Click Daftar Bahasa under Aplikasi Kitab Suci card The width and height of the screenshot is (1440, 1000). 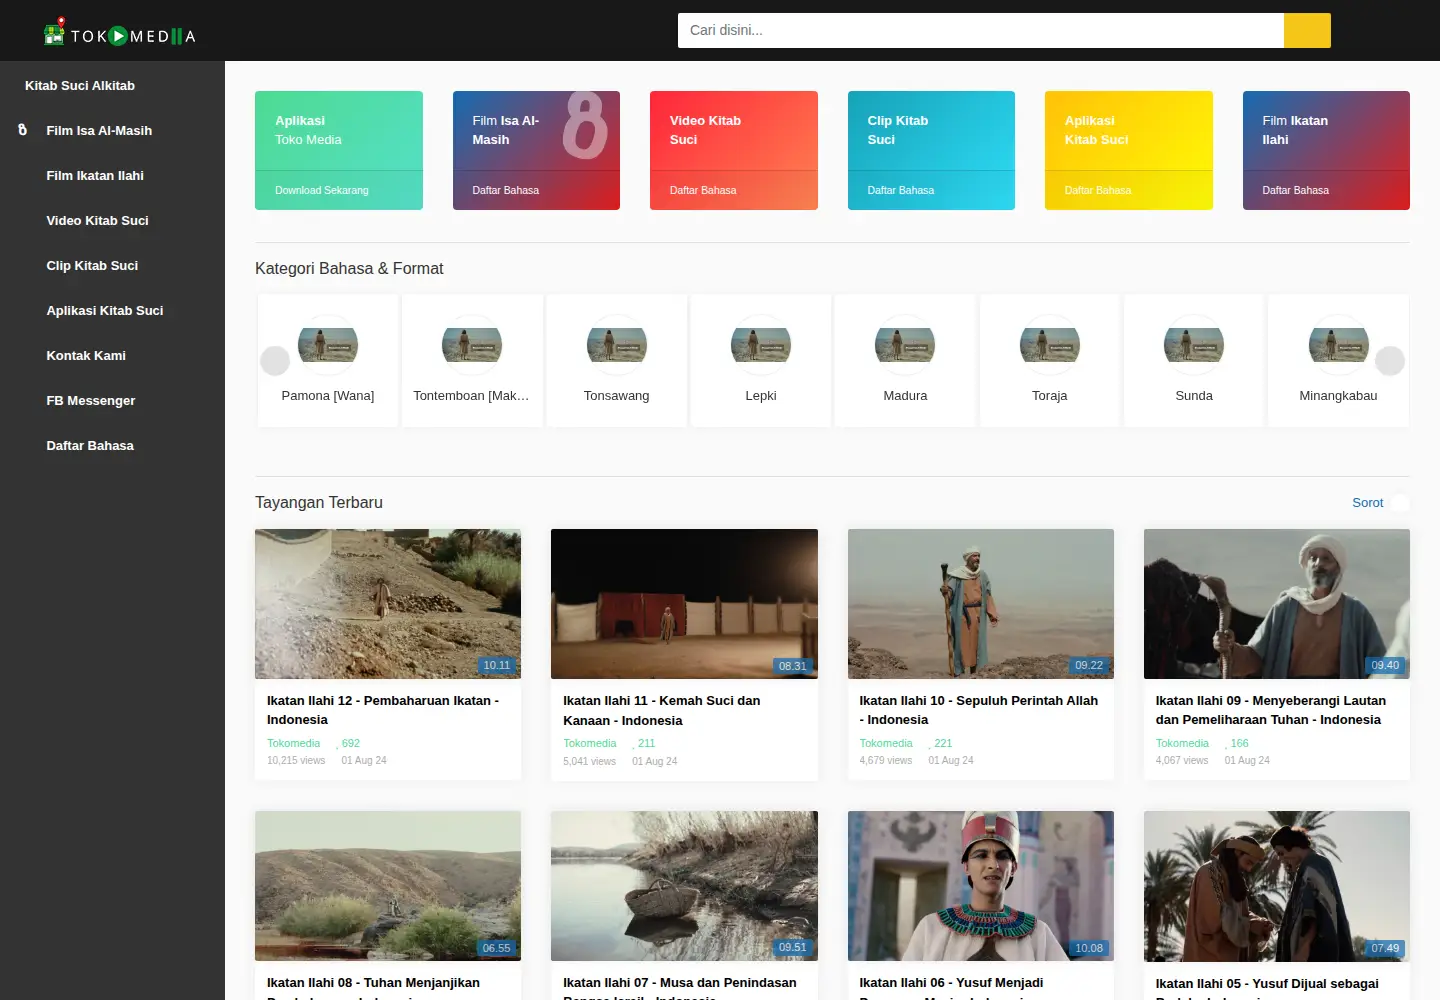tap(1098, 190)
